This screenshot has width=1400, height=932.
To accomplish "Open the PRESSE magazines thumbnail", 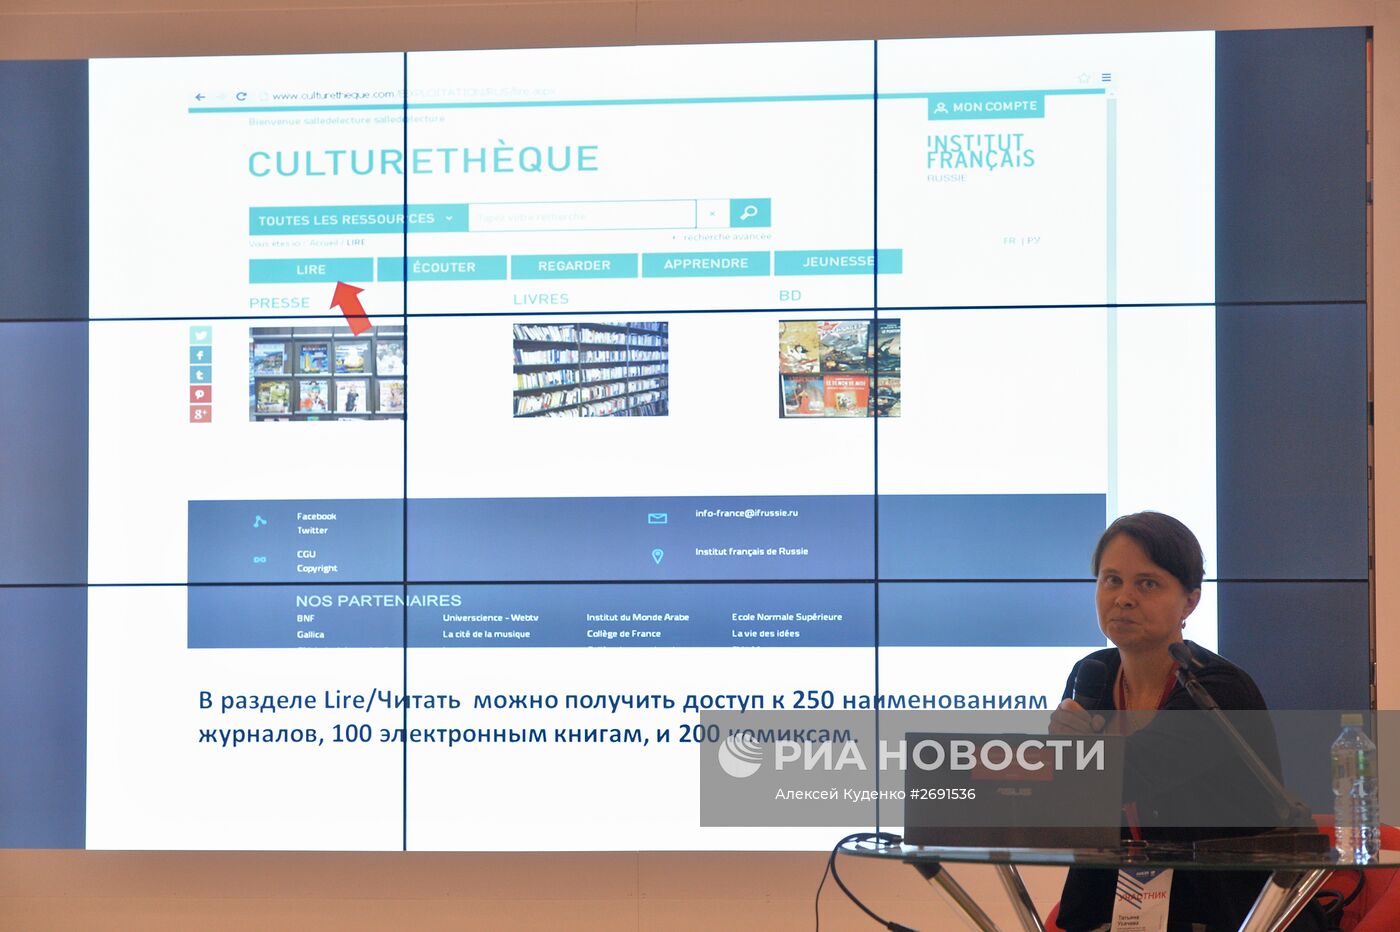I will [327, 373].
